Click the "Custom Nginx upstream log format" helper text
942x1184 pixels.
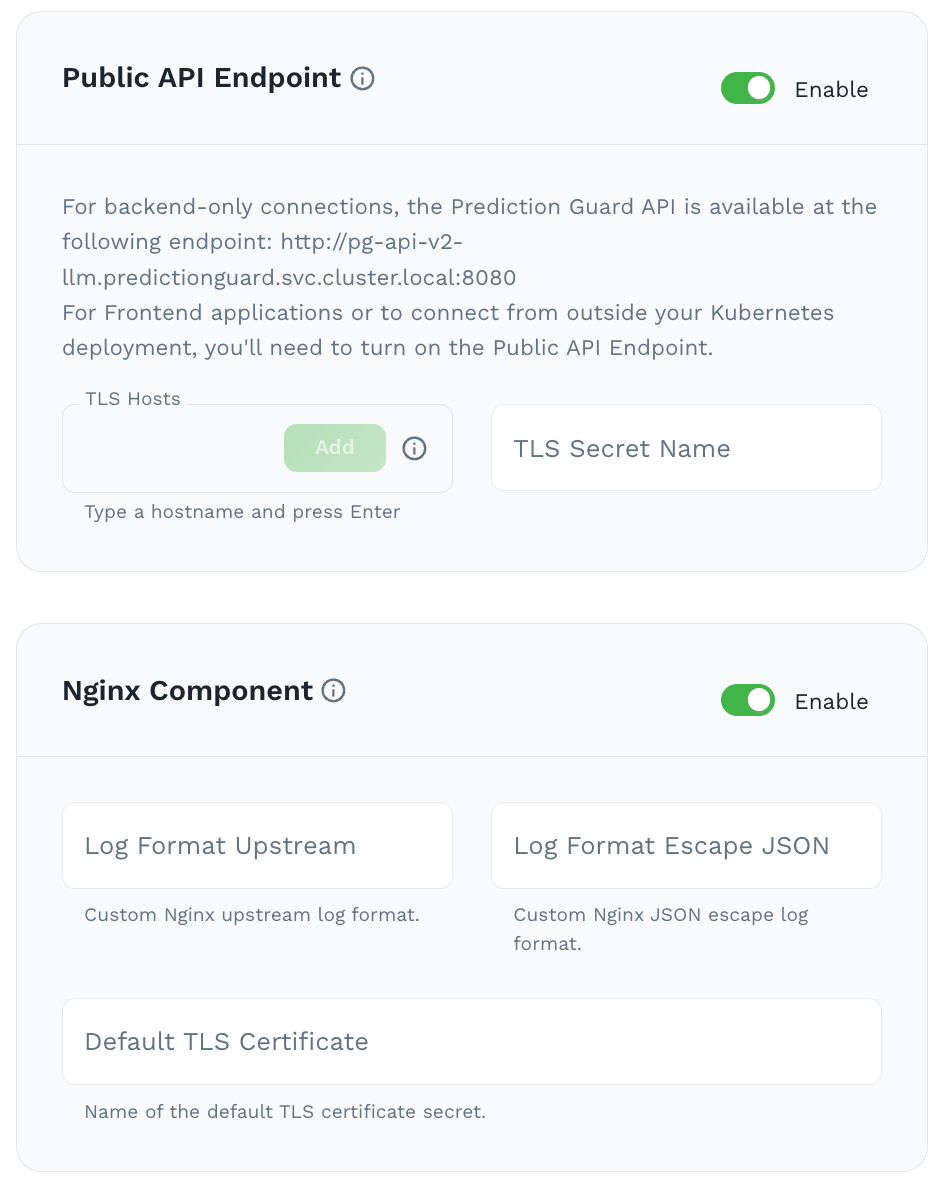coord(251,915)
